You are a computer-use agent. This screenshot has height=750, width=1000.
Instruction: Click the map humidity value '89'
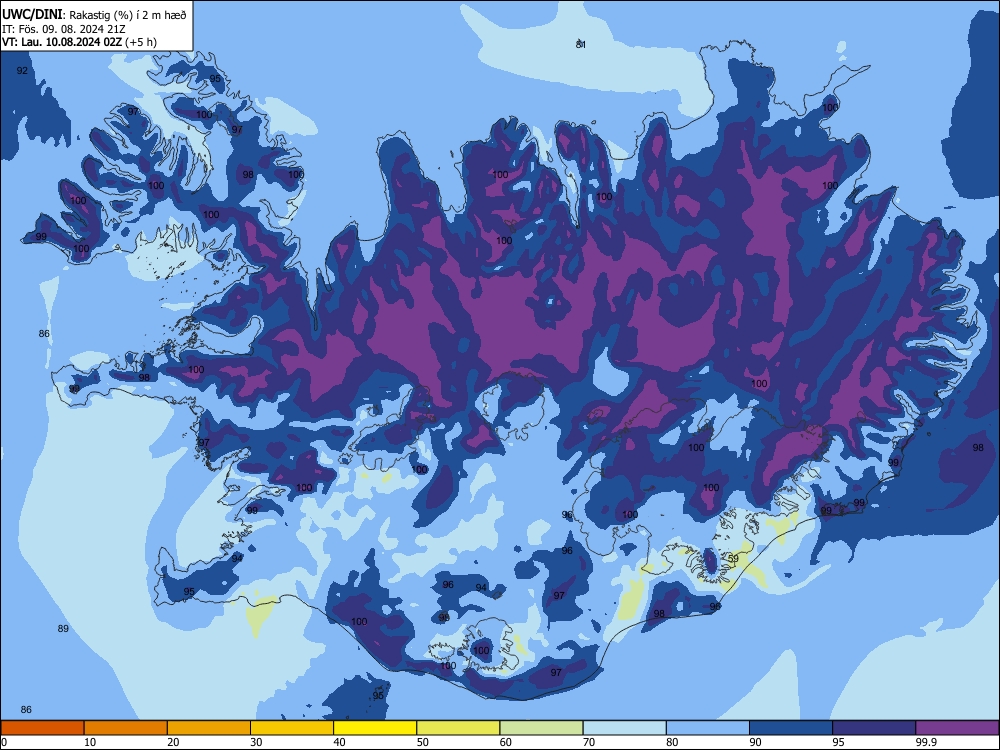point(63,629)
